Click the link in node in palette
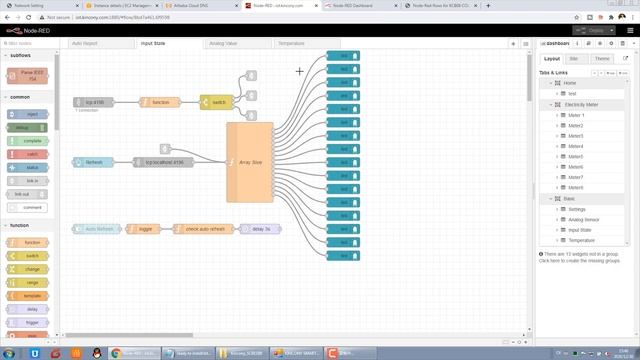640x360 pixels. 28,181
